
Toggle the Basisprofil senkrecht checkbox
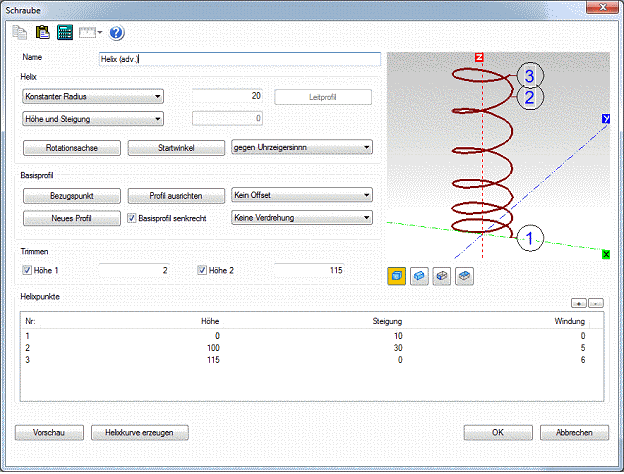coord(132,218)
